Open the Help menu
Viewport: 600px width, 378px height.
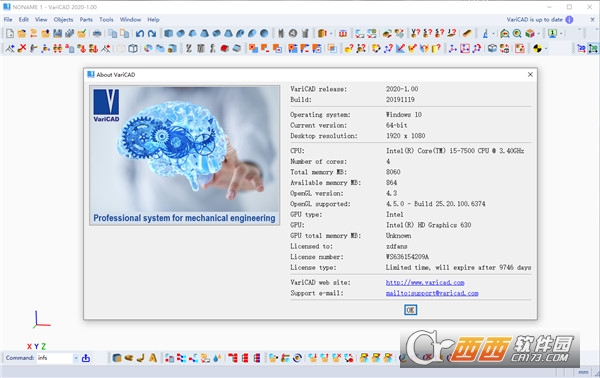pyautogui.click(x=153, y=20)
